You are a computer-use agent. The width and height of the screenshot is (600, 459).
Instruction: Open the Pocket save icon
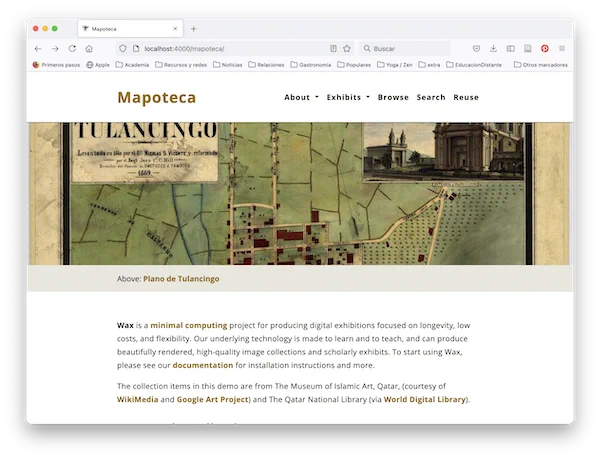click(x=476, y=49)
